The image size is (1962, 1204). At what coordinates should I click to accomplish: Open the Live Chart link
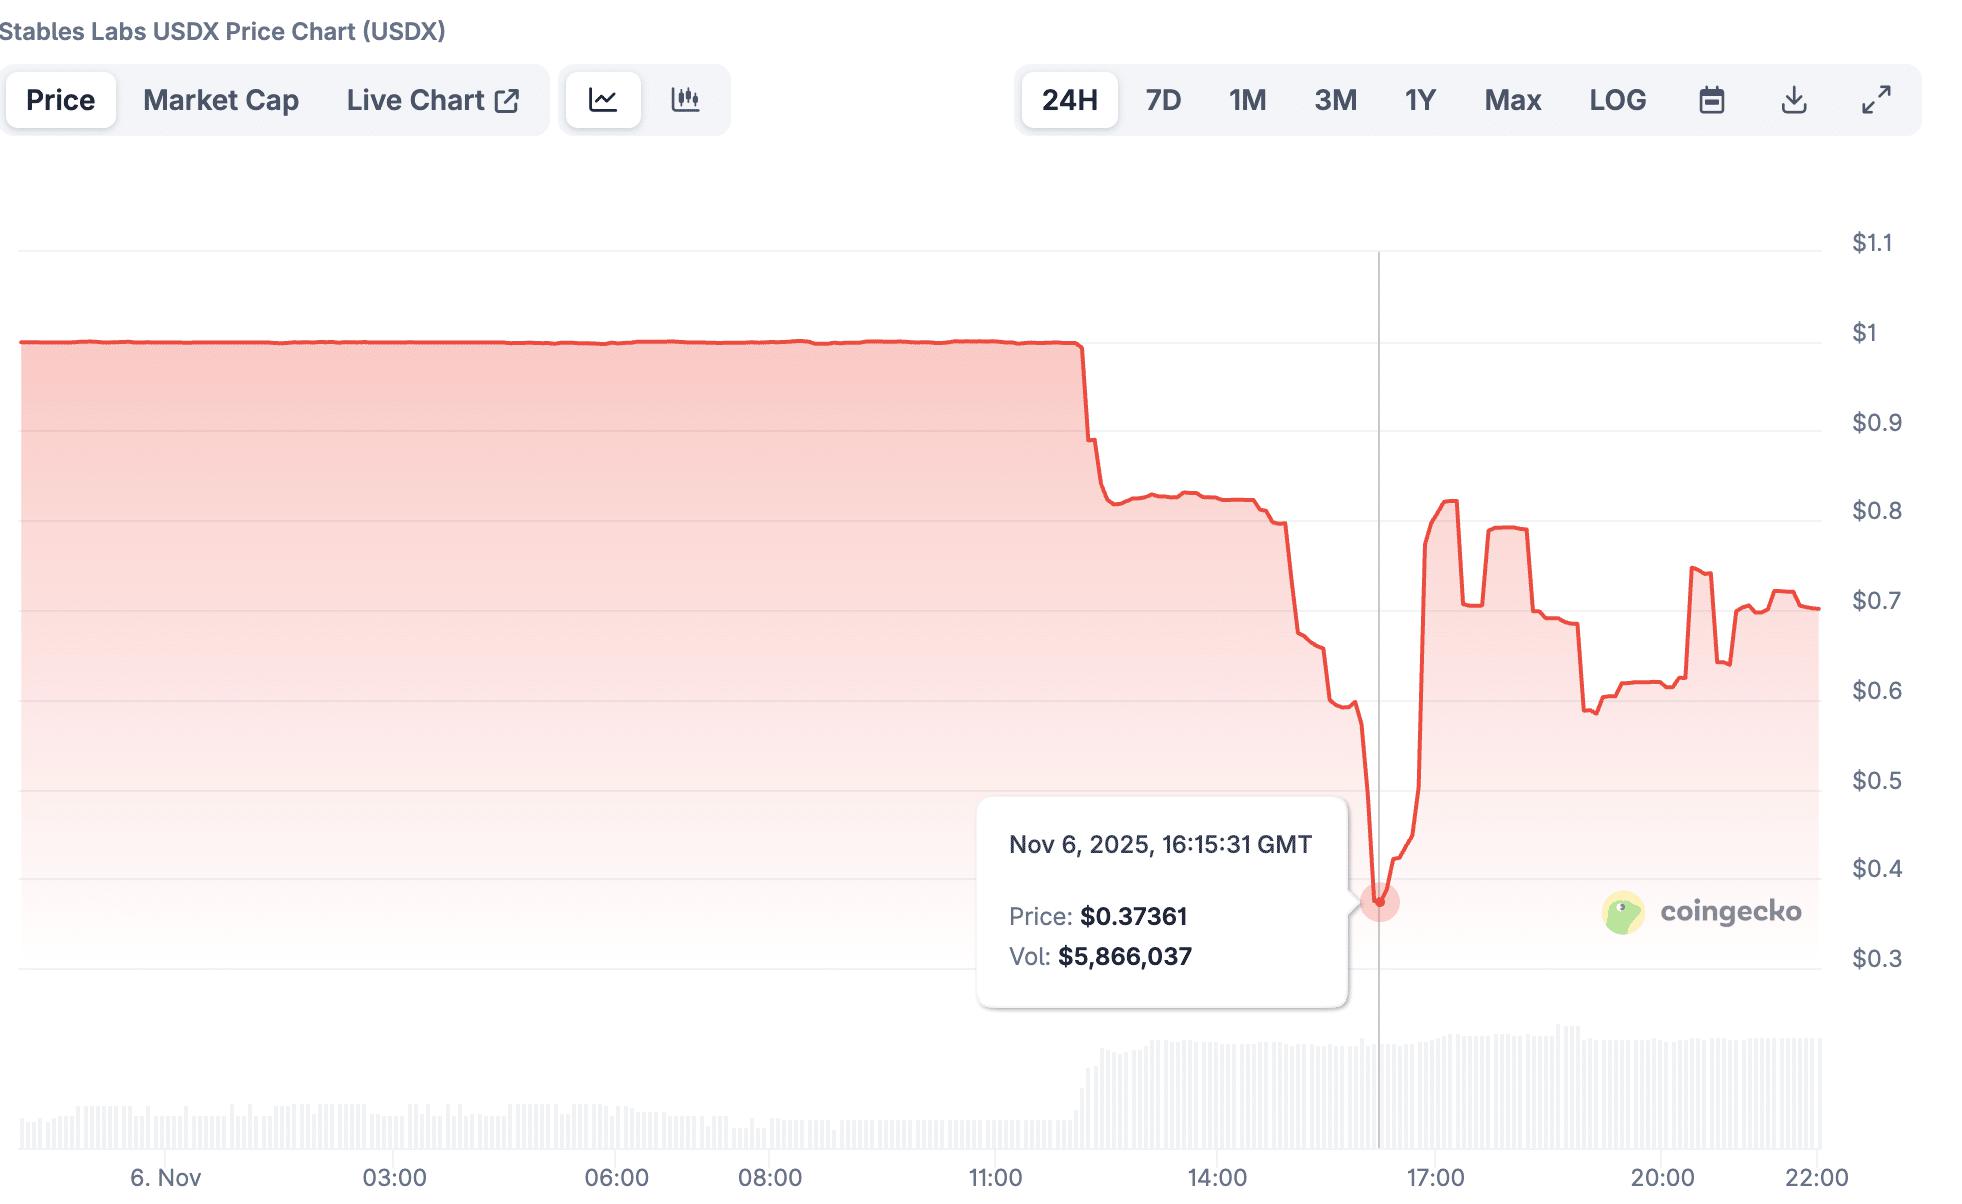click(416, 100)
